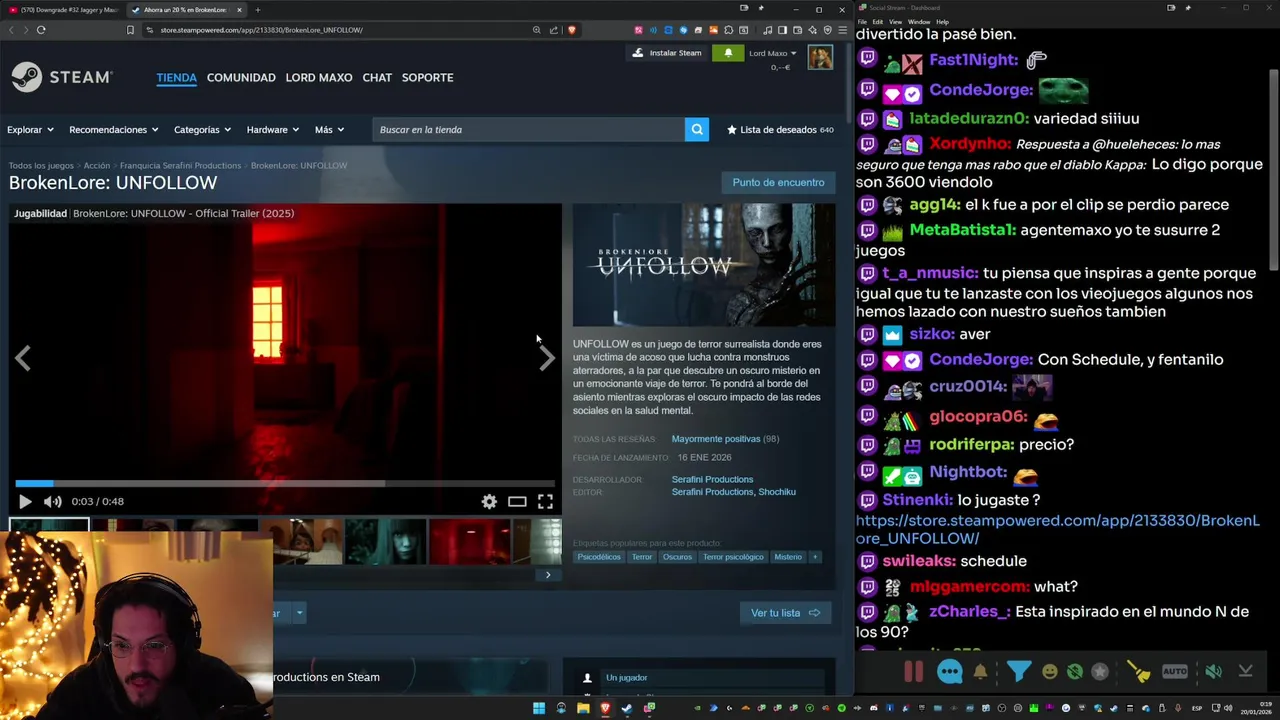Click the browser address bar URL

pyautogui.click(x=261, y=30)
